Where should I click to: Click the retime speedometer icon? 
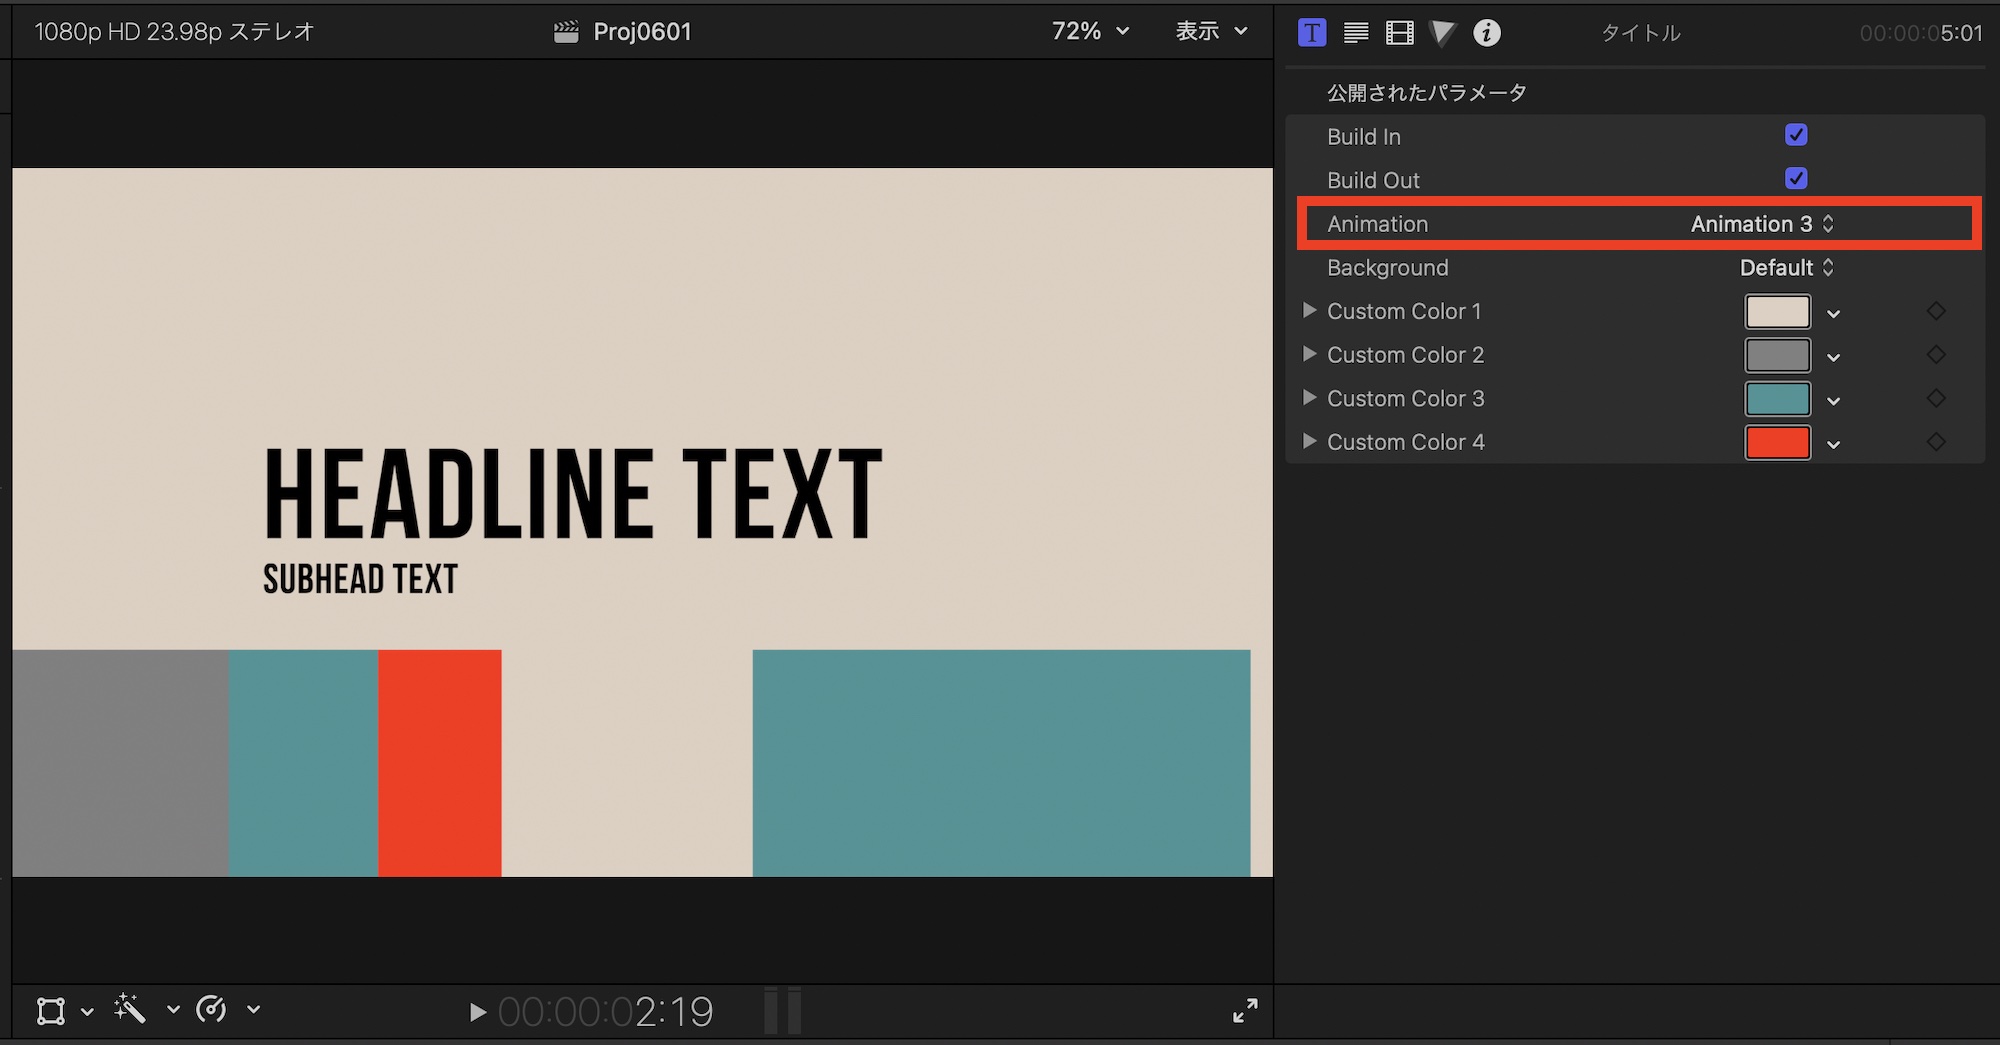coord(211,1009)
